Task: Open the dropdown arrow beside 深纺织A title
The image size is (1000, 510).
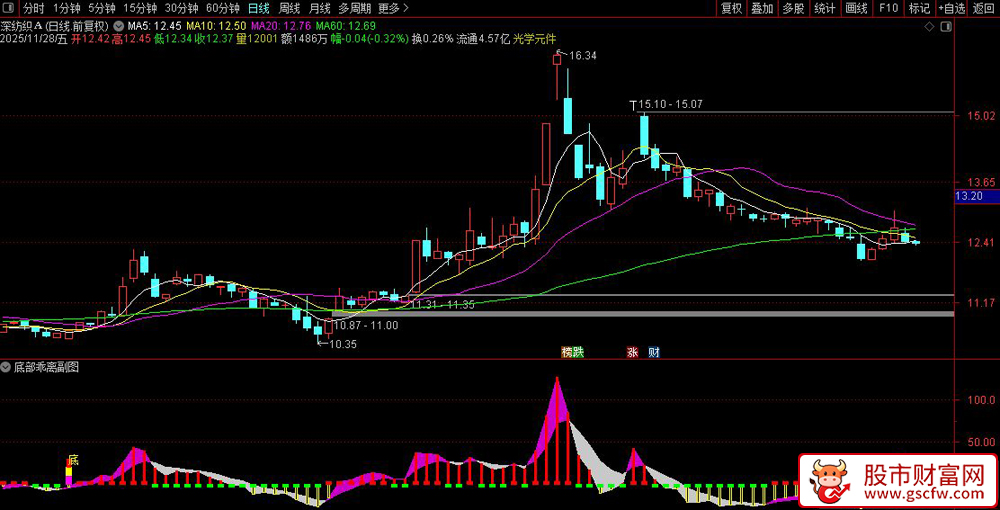Action: click(x=120, y=26)
